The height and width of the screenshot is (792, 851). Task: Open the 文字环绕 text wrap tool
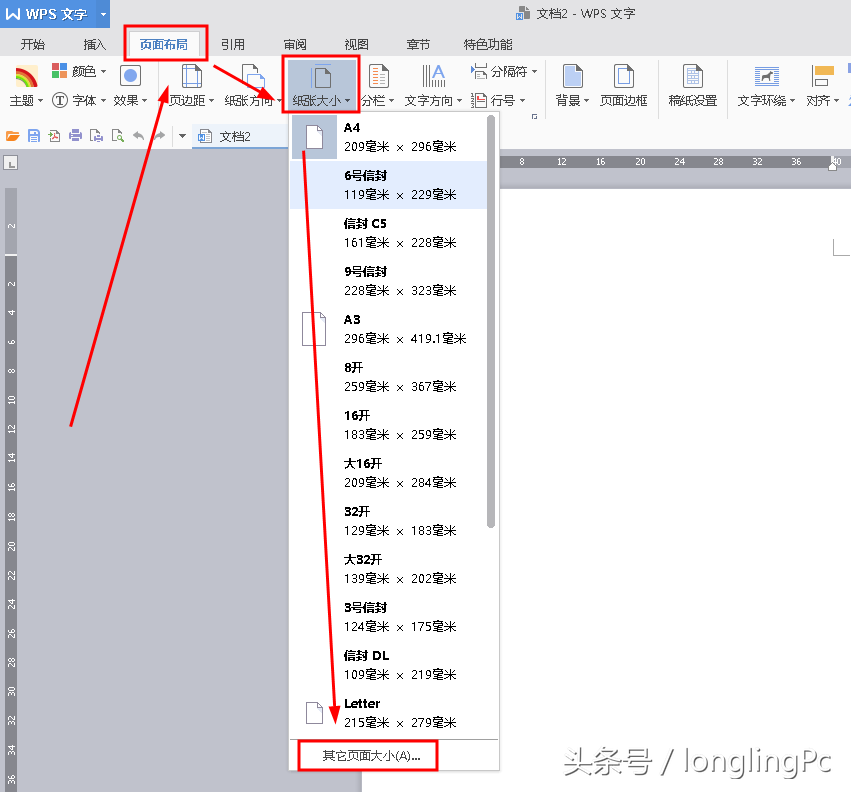pyautogui.click(x=766, y=85)
